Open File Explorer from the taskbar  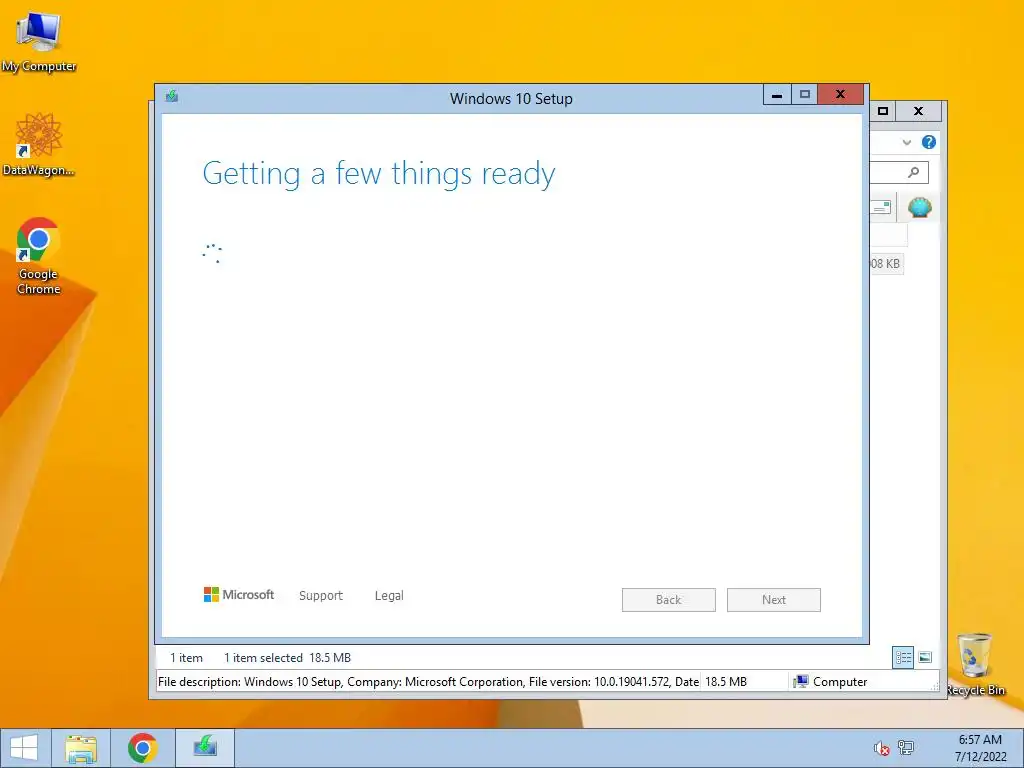coord(81,748)
